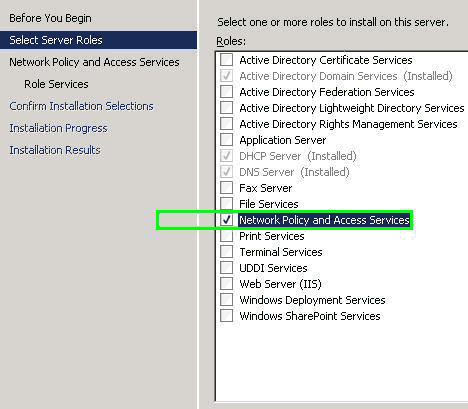This screenshot has width=468, height=409.
Task: Select 'UDDI Services' role label
Action: click(x=273, y=268)
